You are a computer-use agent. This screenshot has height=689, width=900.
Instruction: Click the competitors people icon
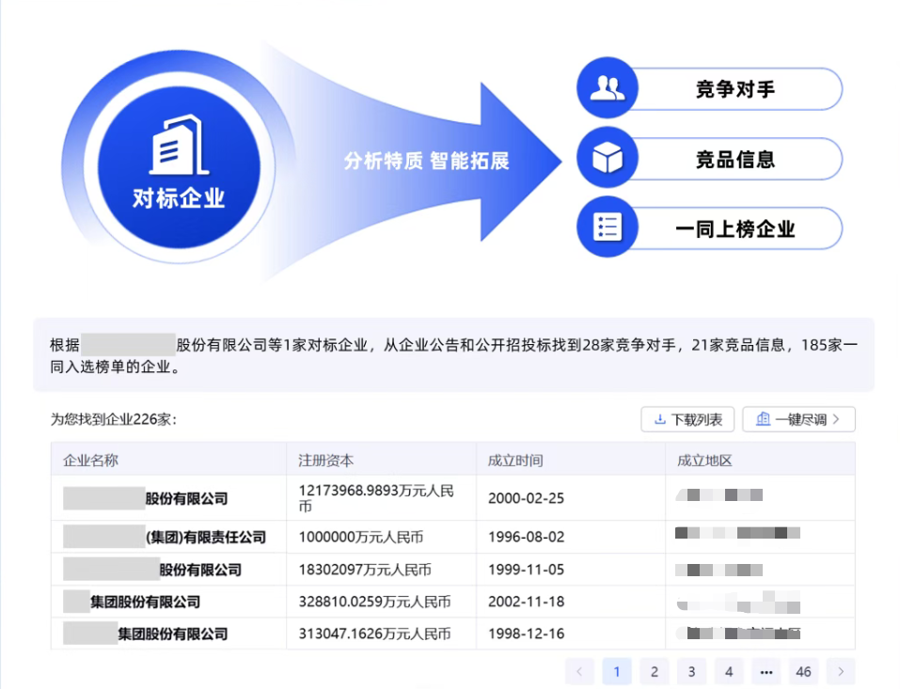point(607,89)
